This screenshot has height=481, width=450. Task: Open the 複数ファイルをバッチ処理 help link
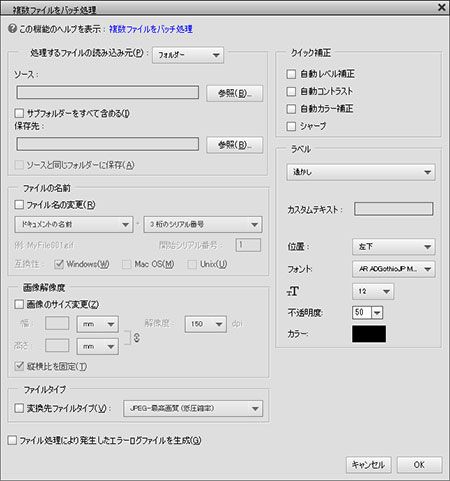click(151, 29)
